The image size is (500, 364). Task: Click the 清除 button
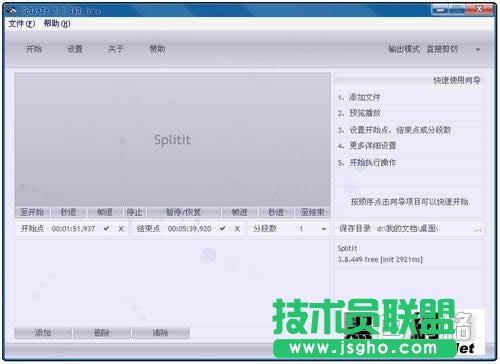pyautogui.click(x=160, y=333)
